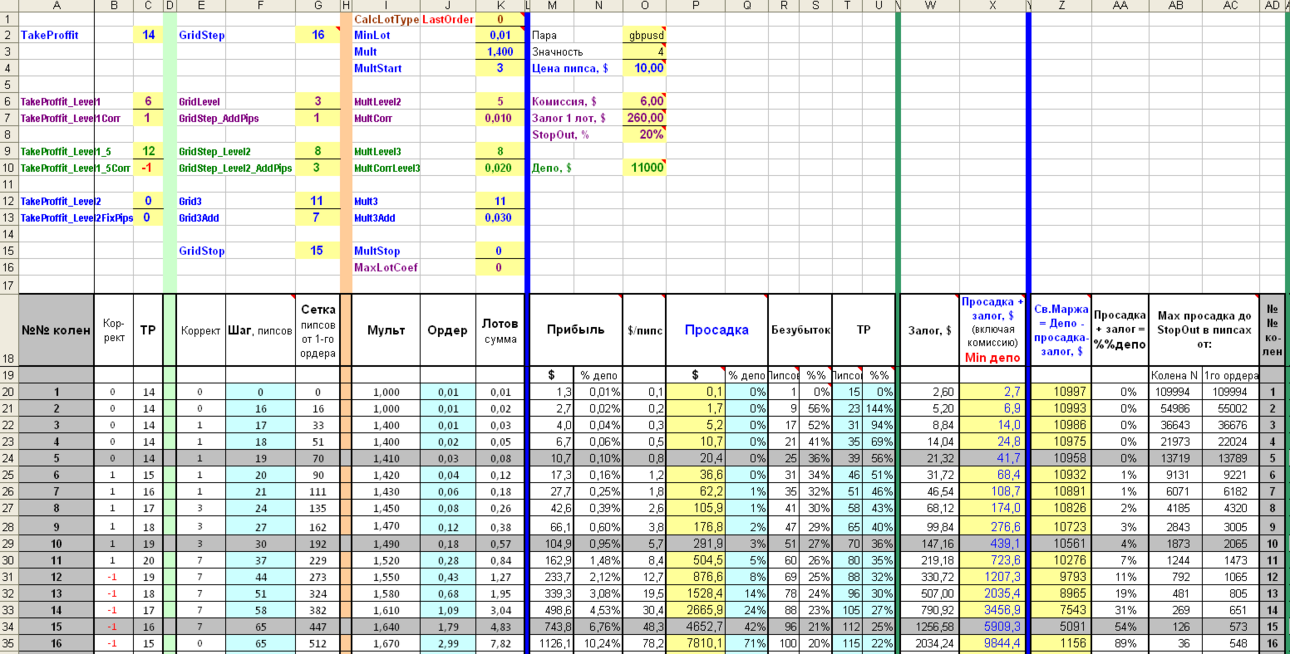The width and height of the screenshot is (1290, 654).
Task: Select the StopOut value 20%
Action: (x=645, y=134)
